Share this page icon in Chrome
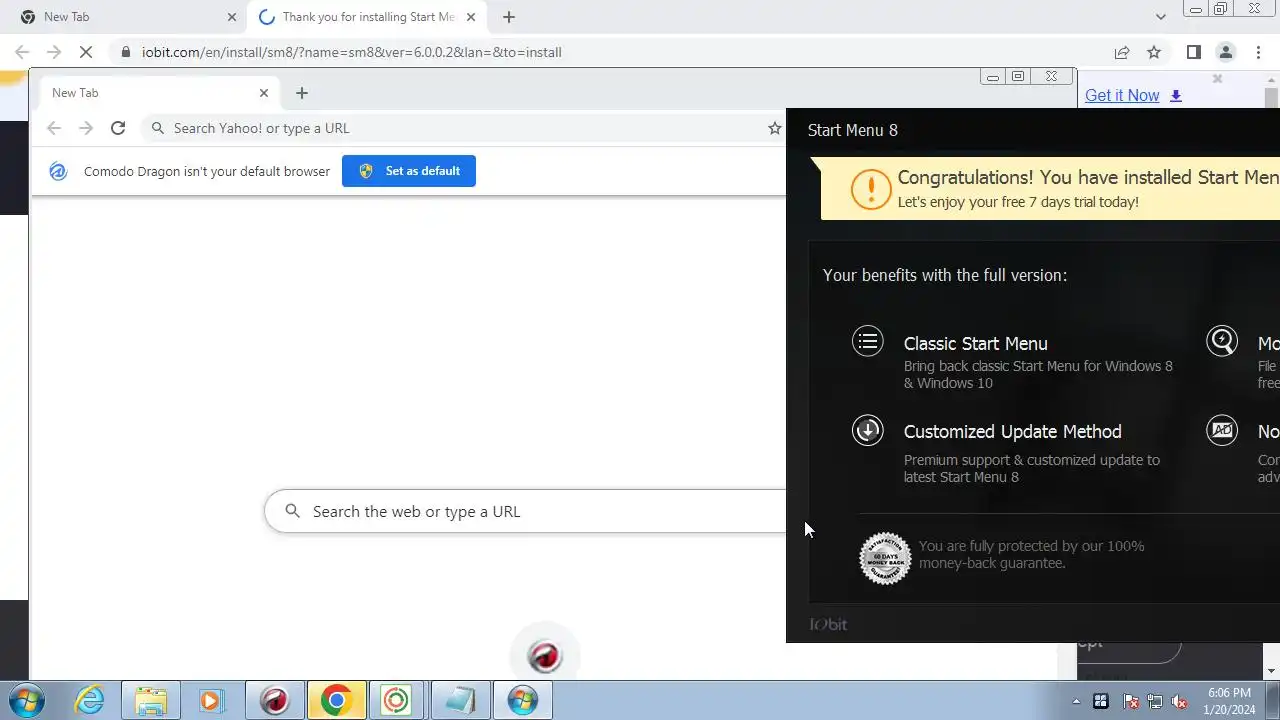The height and width of the screenshot is (720, 1280). point(1122,52)
